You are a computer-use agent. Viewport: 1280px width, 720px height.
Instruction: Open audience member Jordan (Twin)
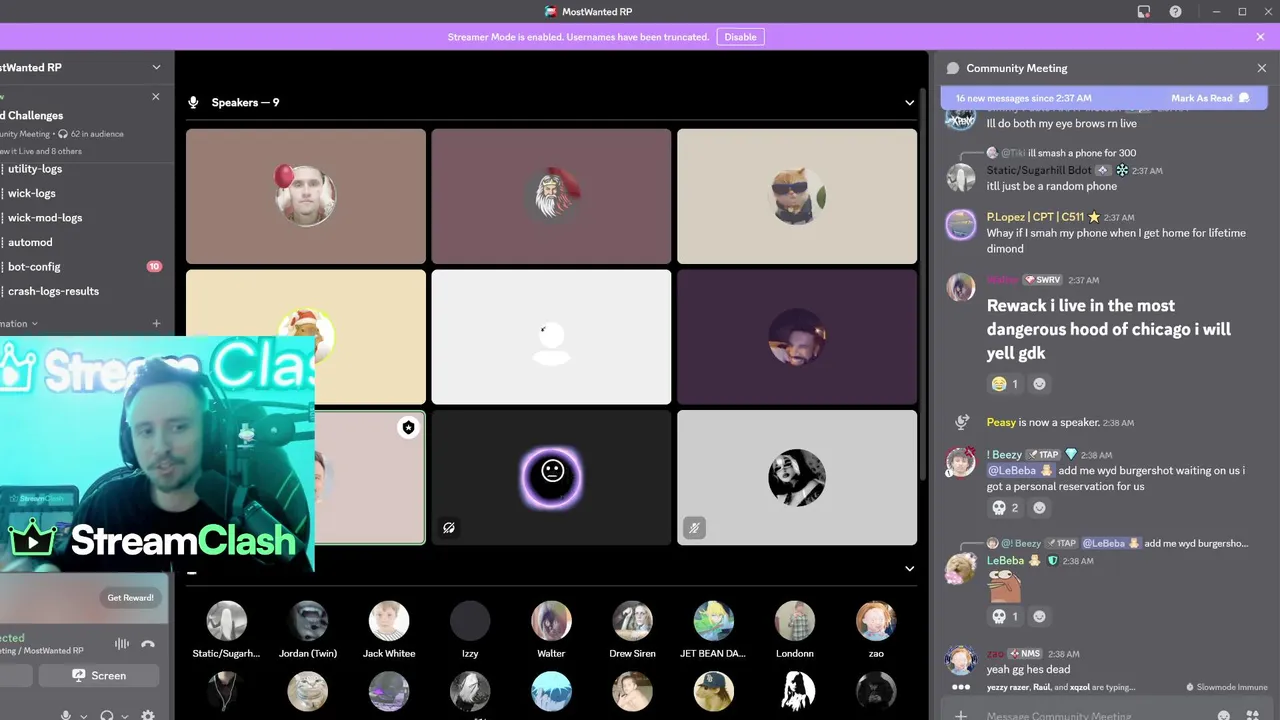[308, 621]
